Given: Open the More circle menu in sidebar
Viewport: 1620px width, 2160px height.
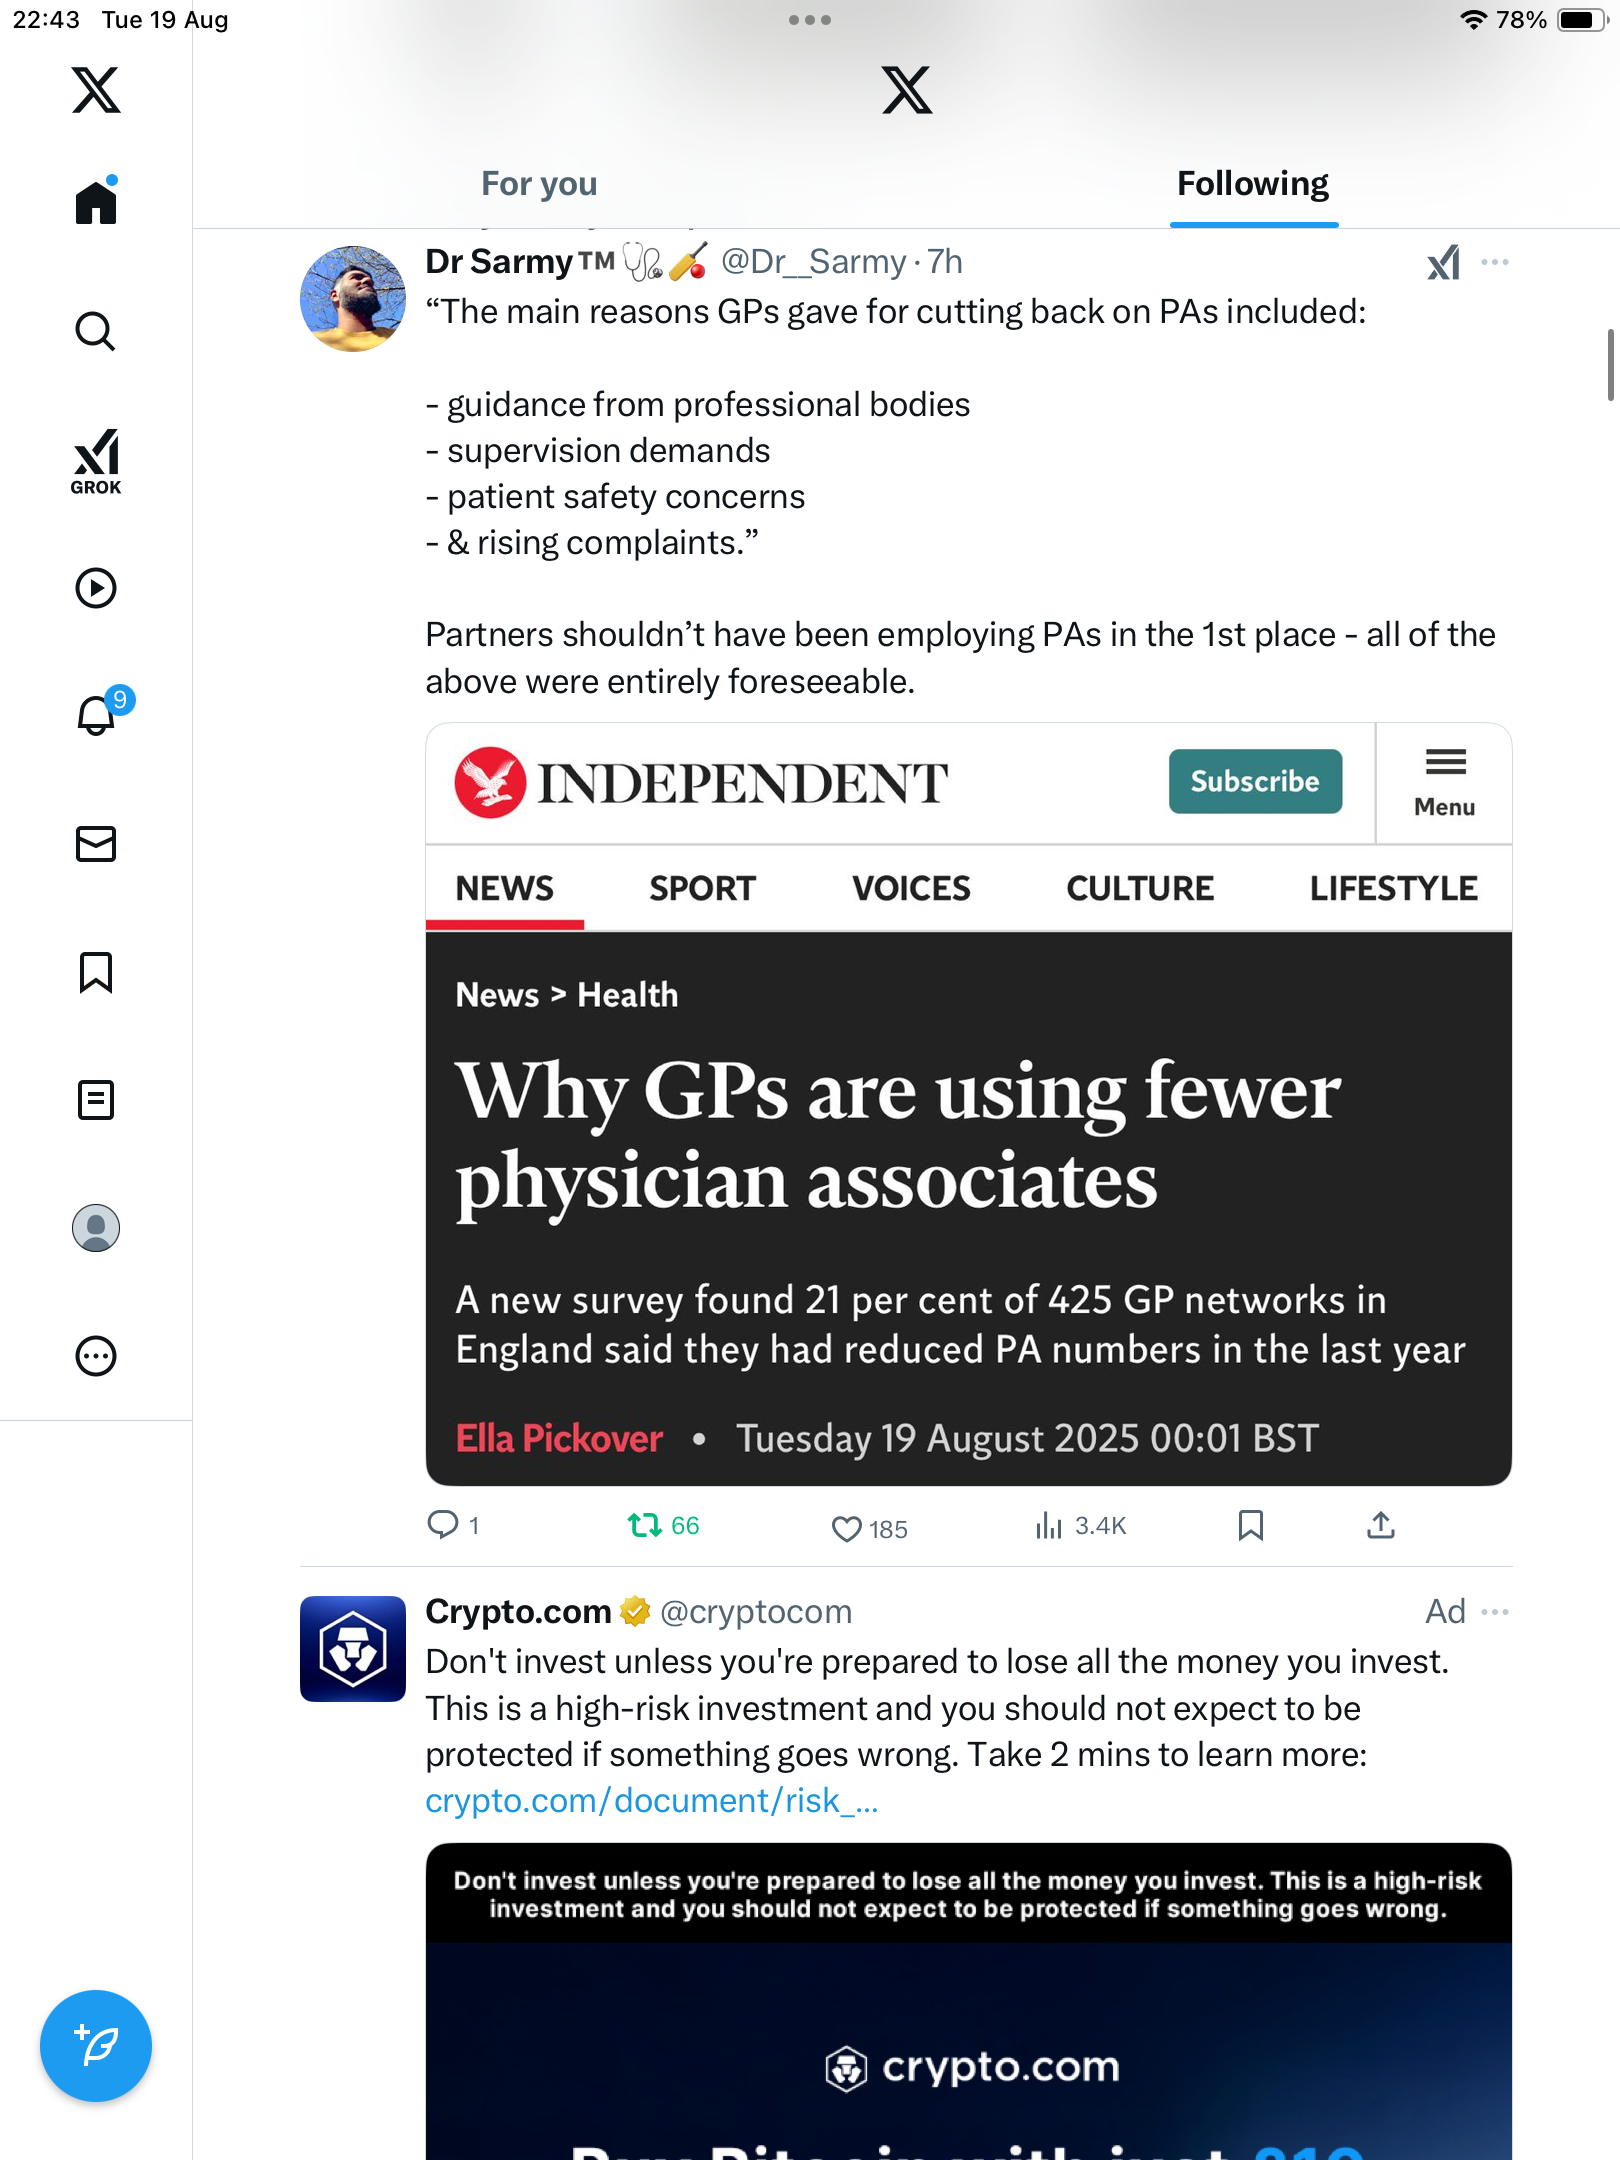Looking at the screenshot, I should coord(96,1356).
